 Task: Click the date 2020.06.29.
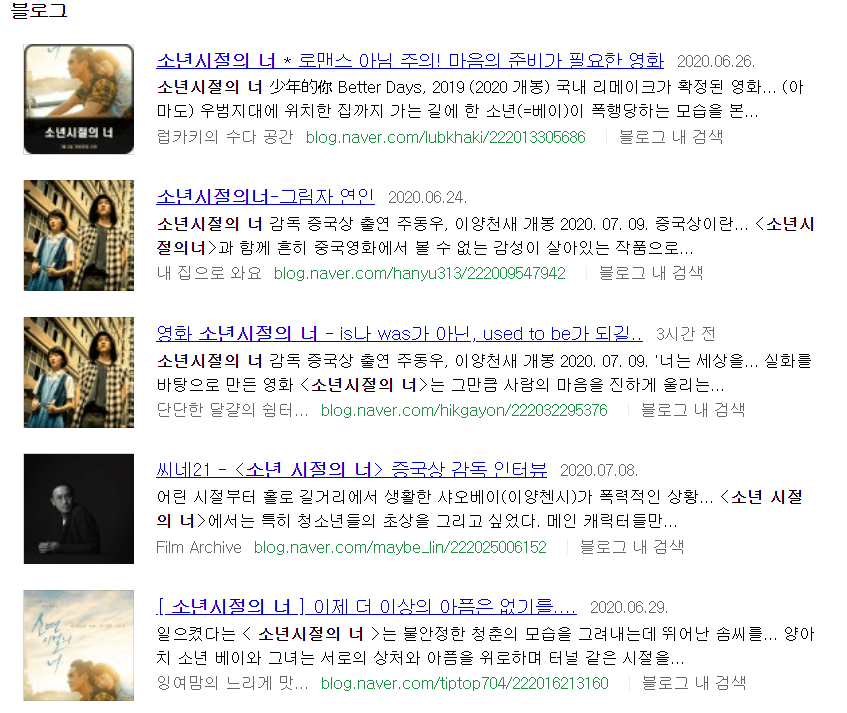tap(629, 607)
